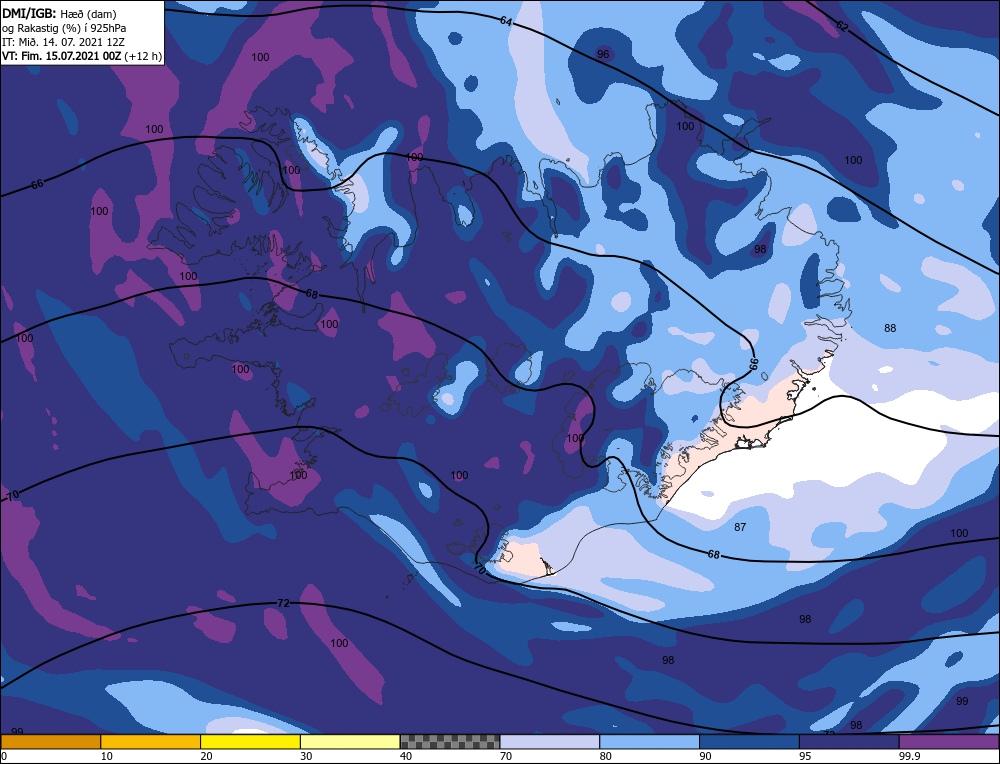Click the dark navy 95–99.9 legend swatch
The width and height of the screenshot is (1000, 764).
(849, 741)
